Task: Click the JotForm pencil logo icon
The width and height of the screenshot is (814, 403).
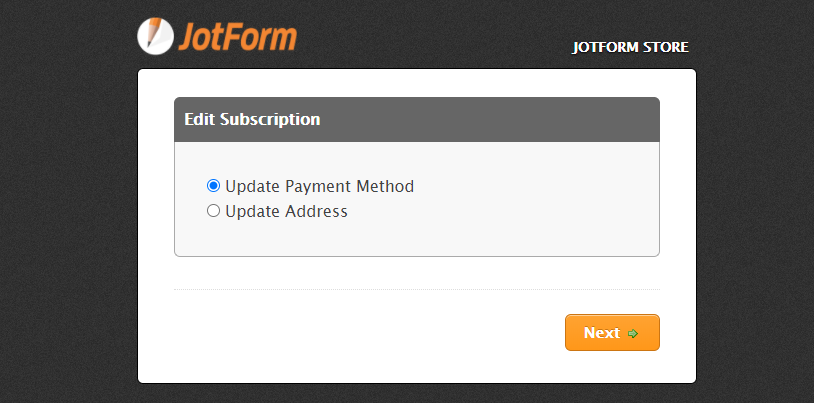Action: (x=155, y=36)
